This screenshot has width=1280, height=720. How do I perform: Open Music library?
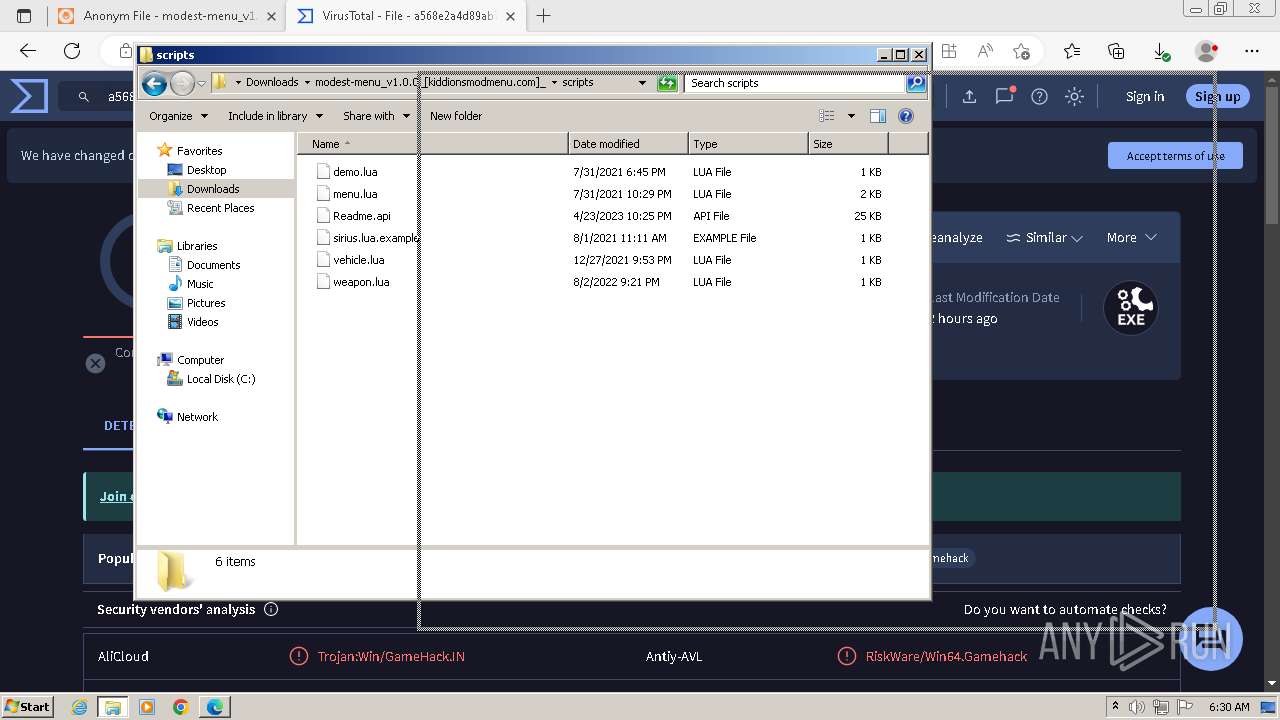(200, 284)
